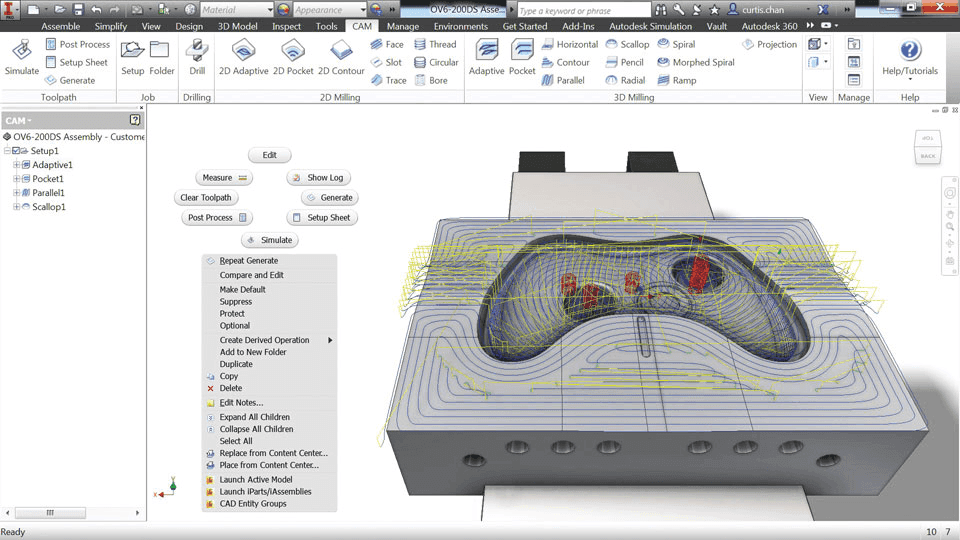Choose the Trace milling operation
Viewport: 960px width, 540px height.
388,80
